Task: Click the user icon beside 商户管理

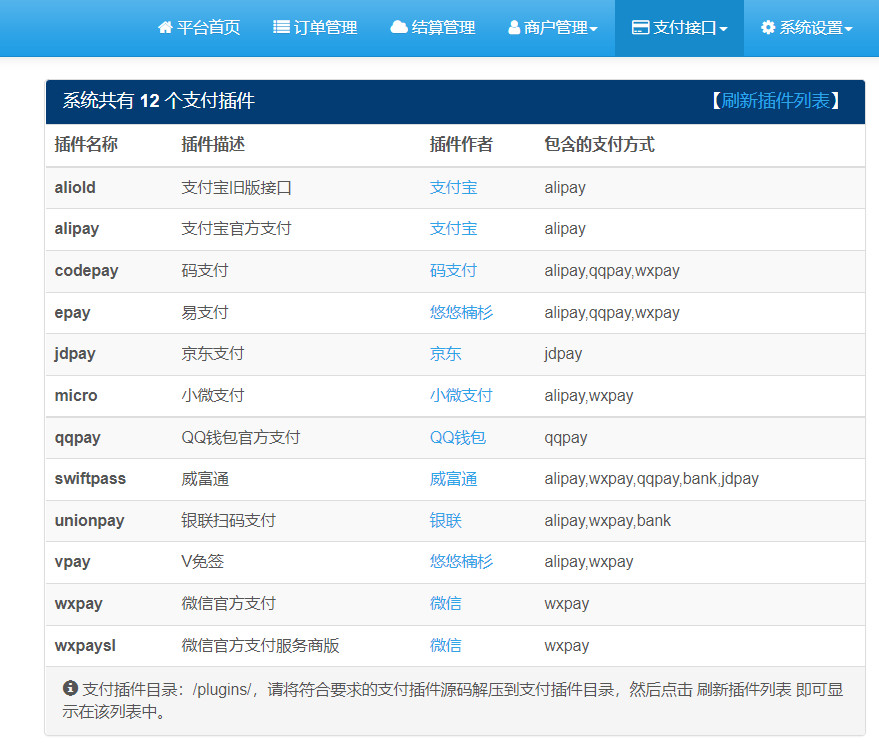Action: coord(514,27)
